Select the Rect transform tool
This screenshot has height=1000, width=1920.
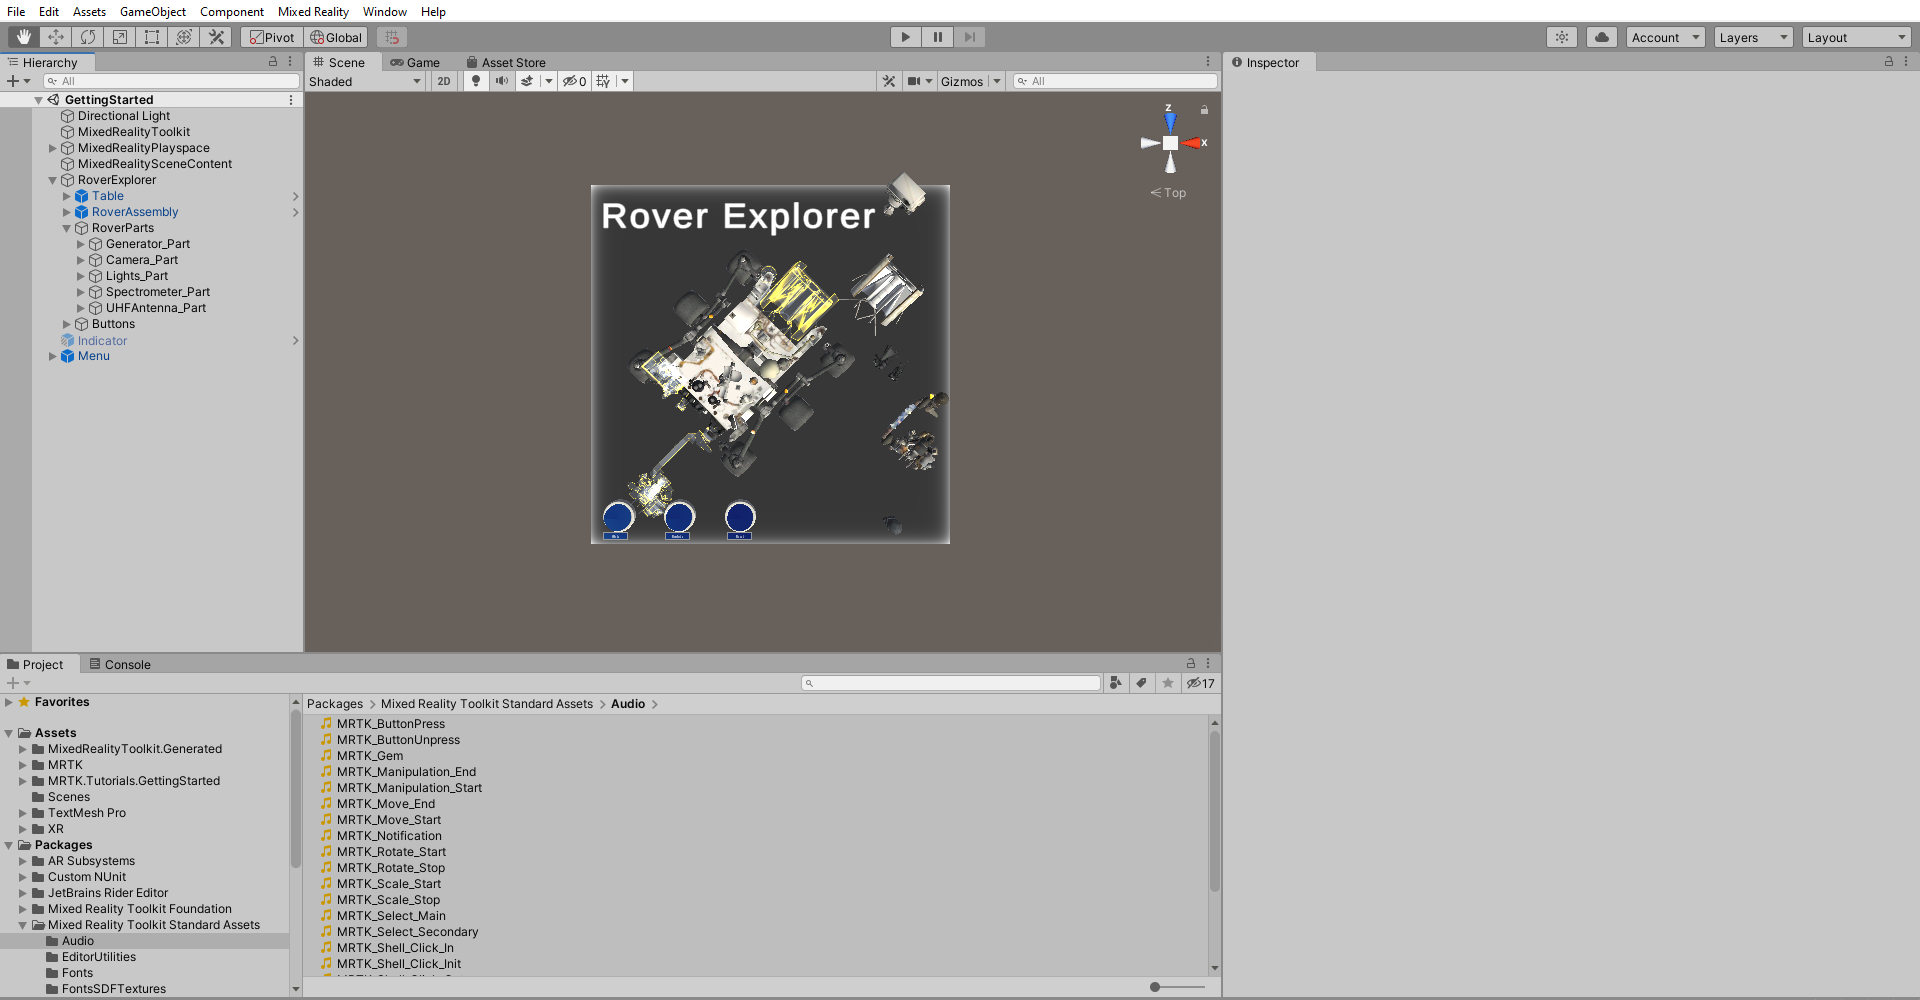[x=152, y=37]
